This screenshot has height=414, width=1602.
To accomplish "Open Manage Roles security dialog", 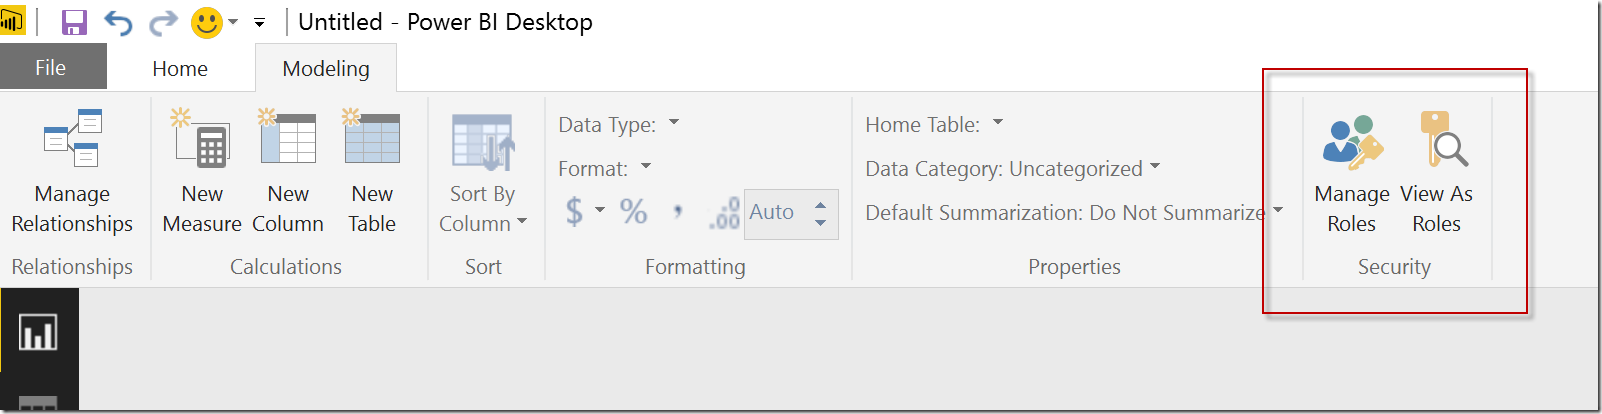I will (1352, 172).
